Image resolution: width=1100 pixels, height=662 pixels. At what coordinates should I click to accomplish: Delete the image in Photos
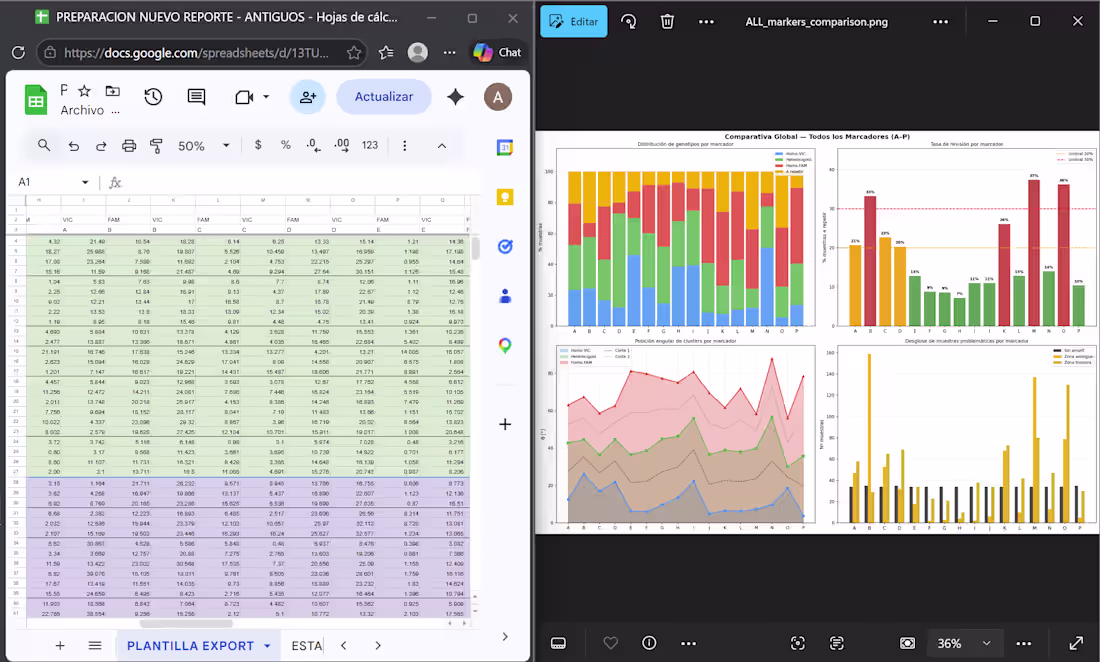point(667,22)
